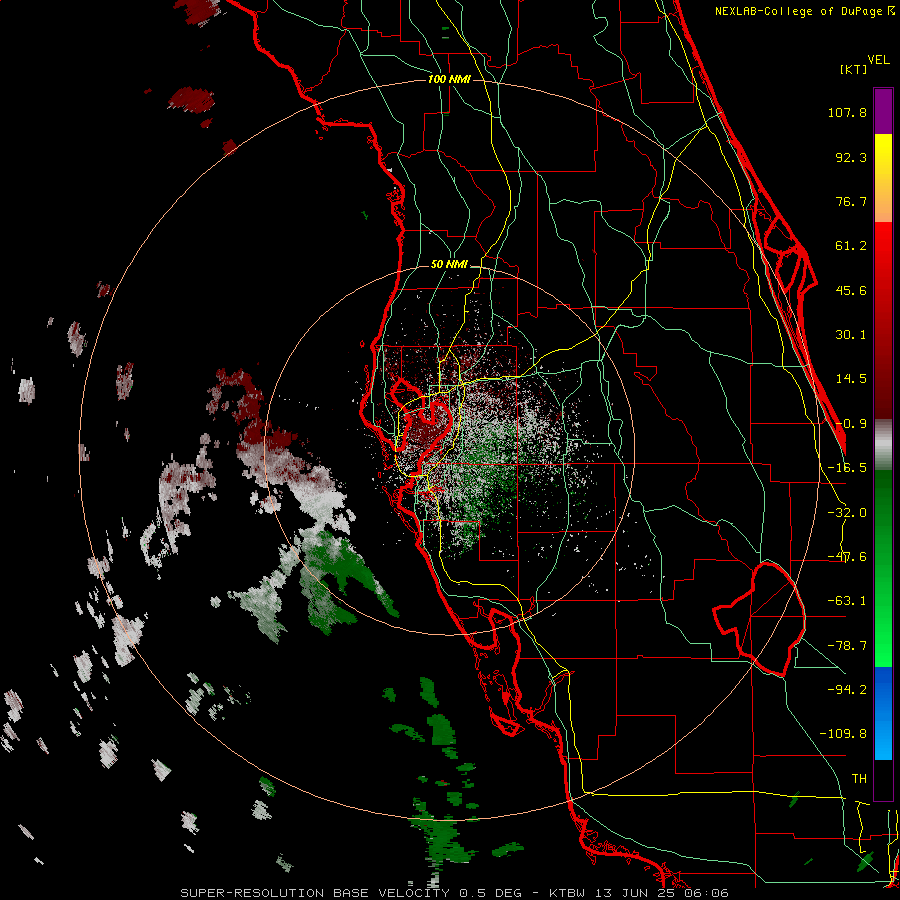Select the -32.0 scale value
900x900 pixels.
847,513
